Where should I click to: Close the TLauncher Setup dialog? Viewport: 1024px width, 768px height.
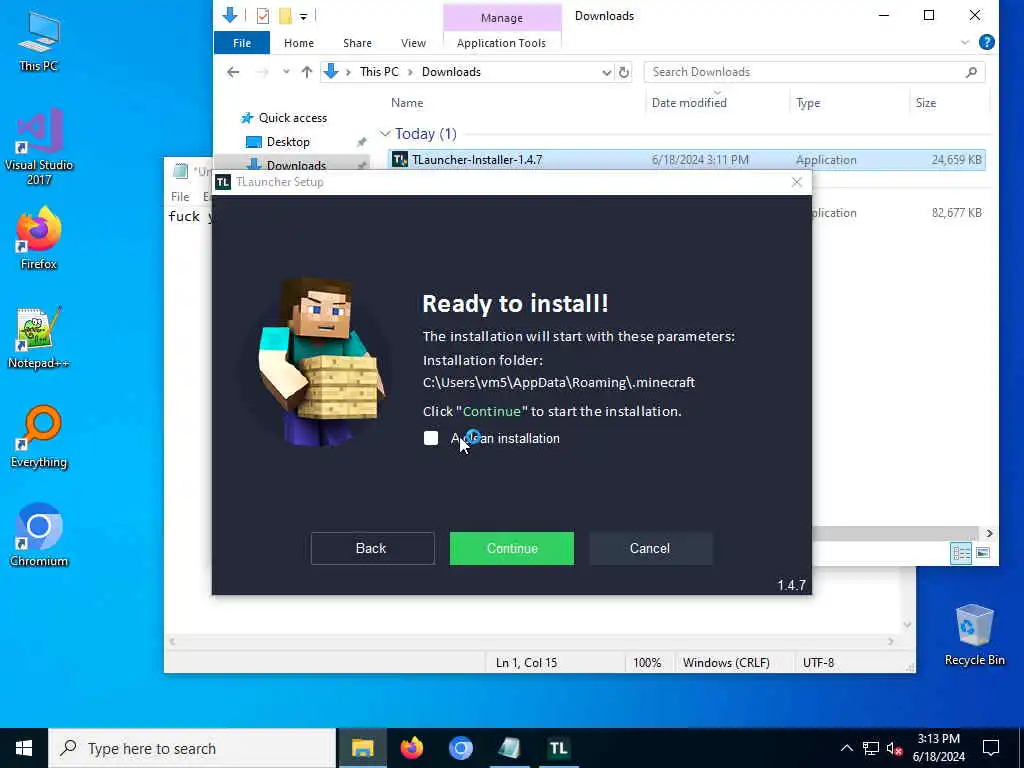point(797,182)
